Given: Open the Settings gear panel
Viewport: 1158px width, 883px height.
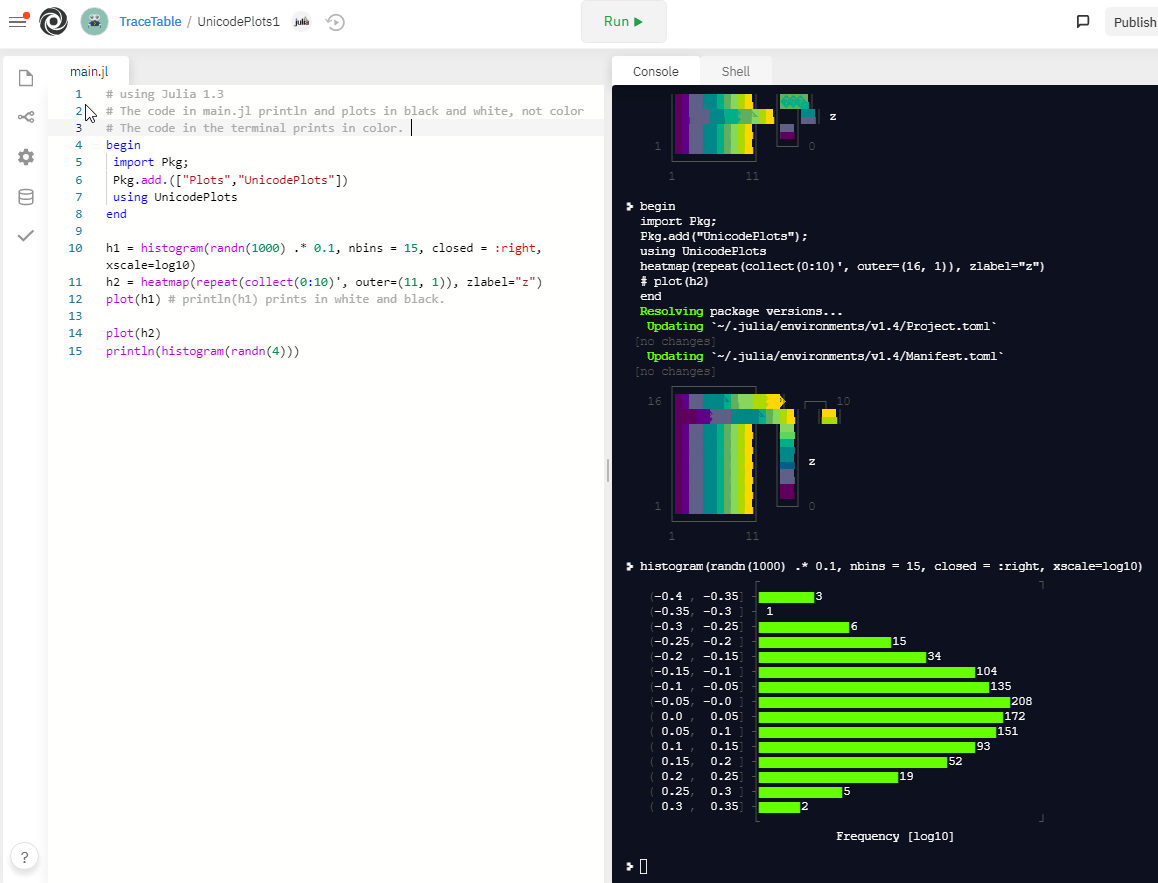Looking at the screenshot, I should (x=26, y=157).
